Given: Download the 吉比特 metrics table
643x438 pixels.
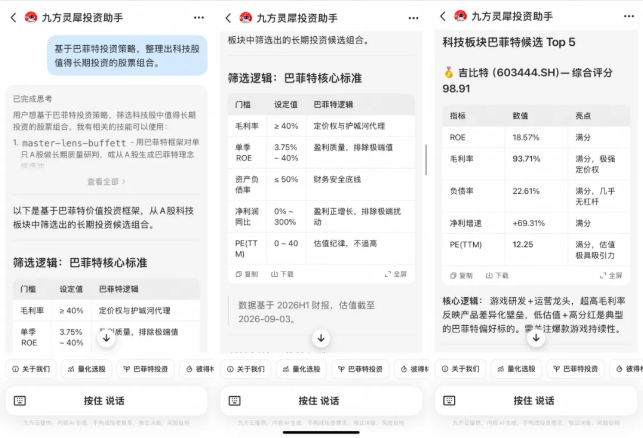Looking at the screenshot, I should pyautogui.click(x=497, y=276).
